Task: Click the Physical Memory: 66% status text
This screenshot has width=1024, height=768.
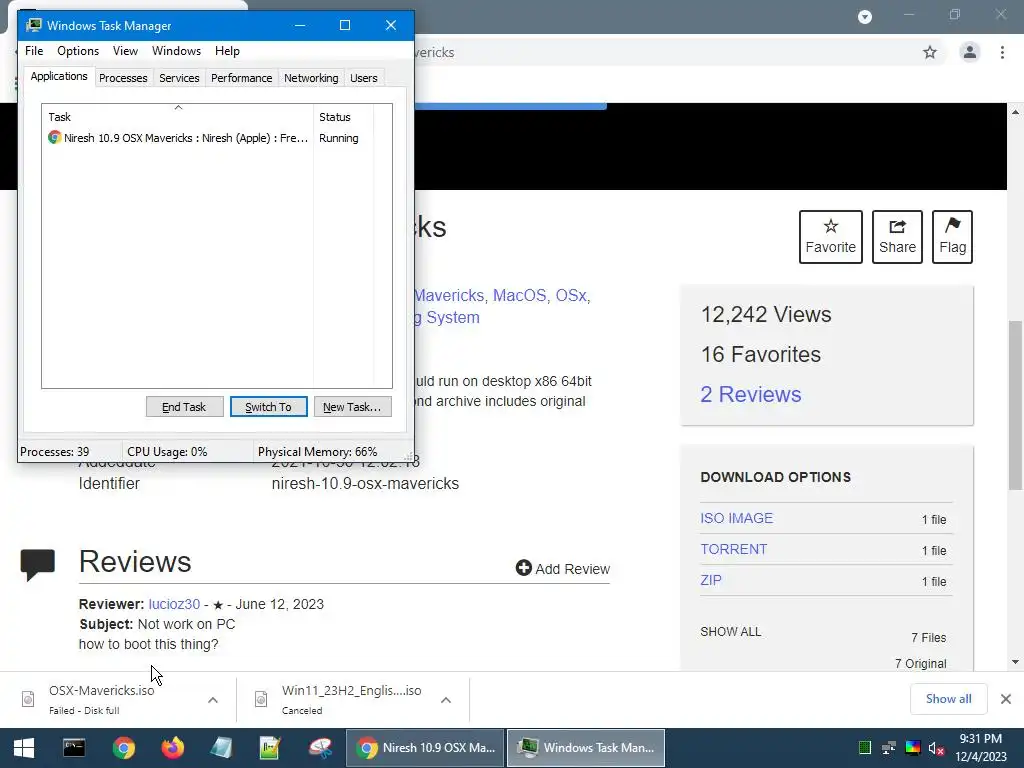Action: point(317,452)
